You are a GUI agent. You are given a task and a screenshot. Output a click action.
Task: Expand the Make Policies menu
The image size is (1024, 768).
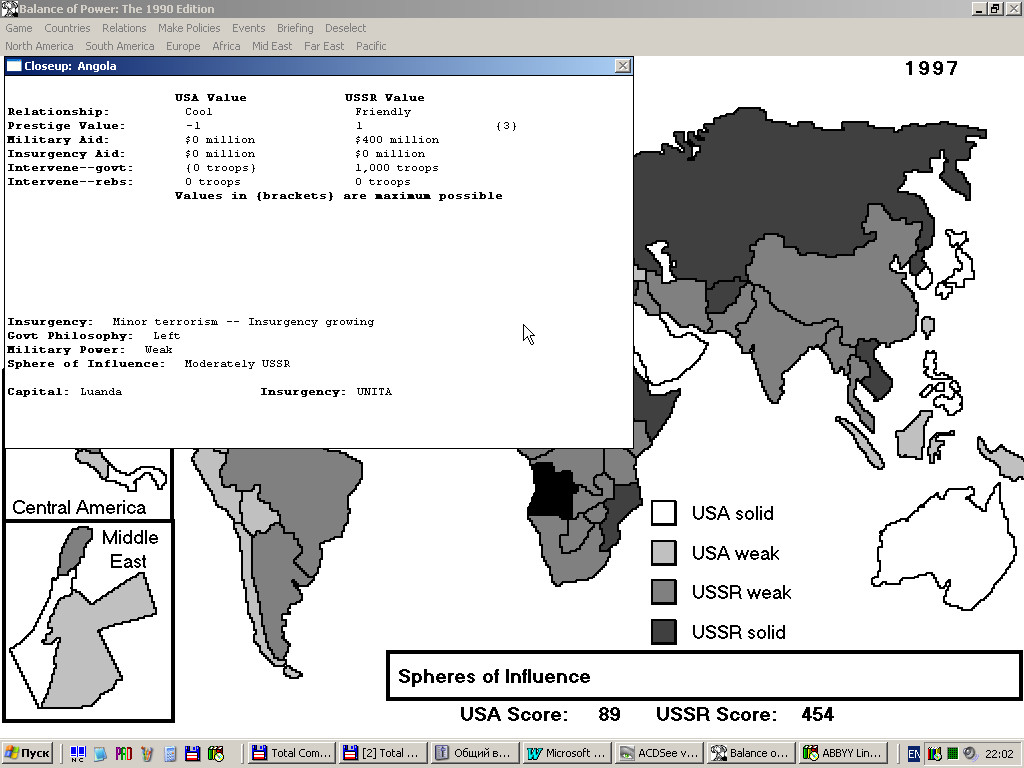[x=190, y=28]
